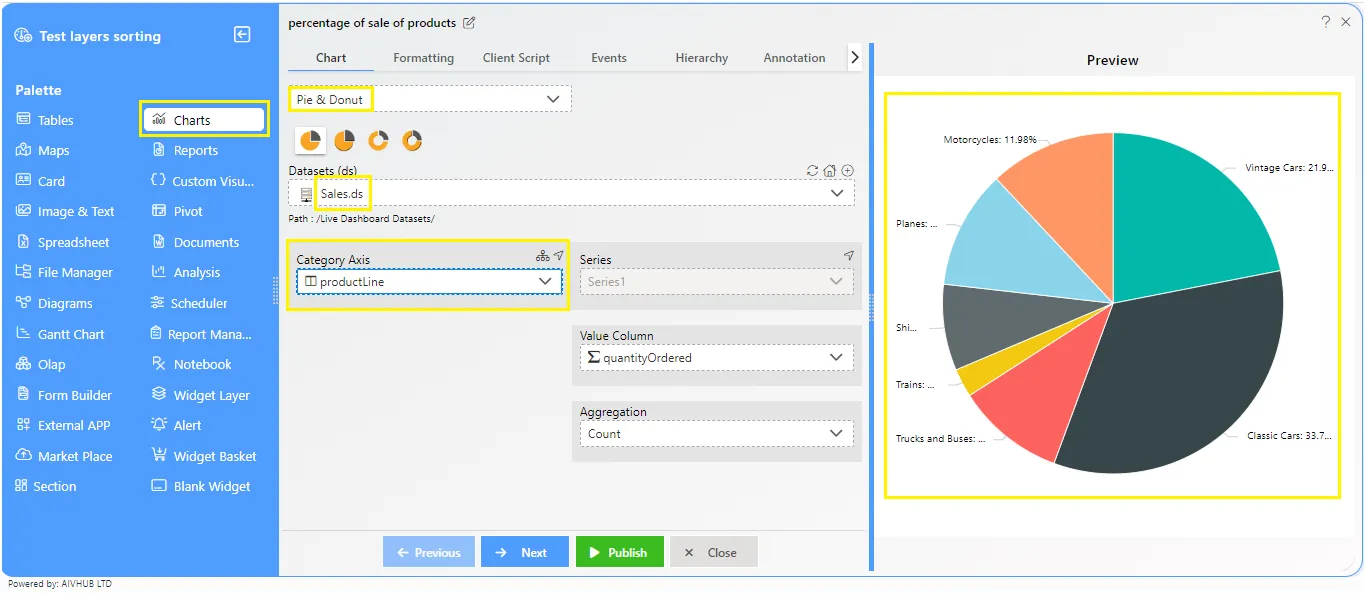Show more tabs with right chevron
The height and width of the screenshot is (594, 1366).
click(x=854, y=58)
